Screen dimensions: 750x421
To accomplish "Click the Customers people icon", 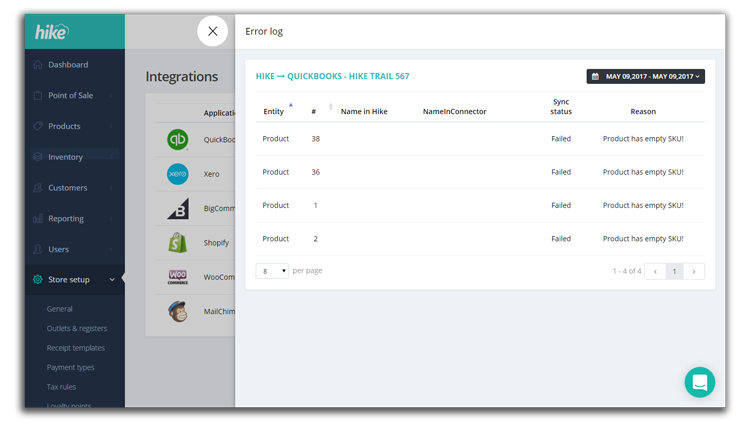I will click(x=38, y=188).
